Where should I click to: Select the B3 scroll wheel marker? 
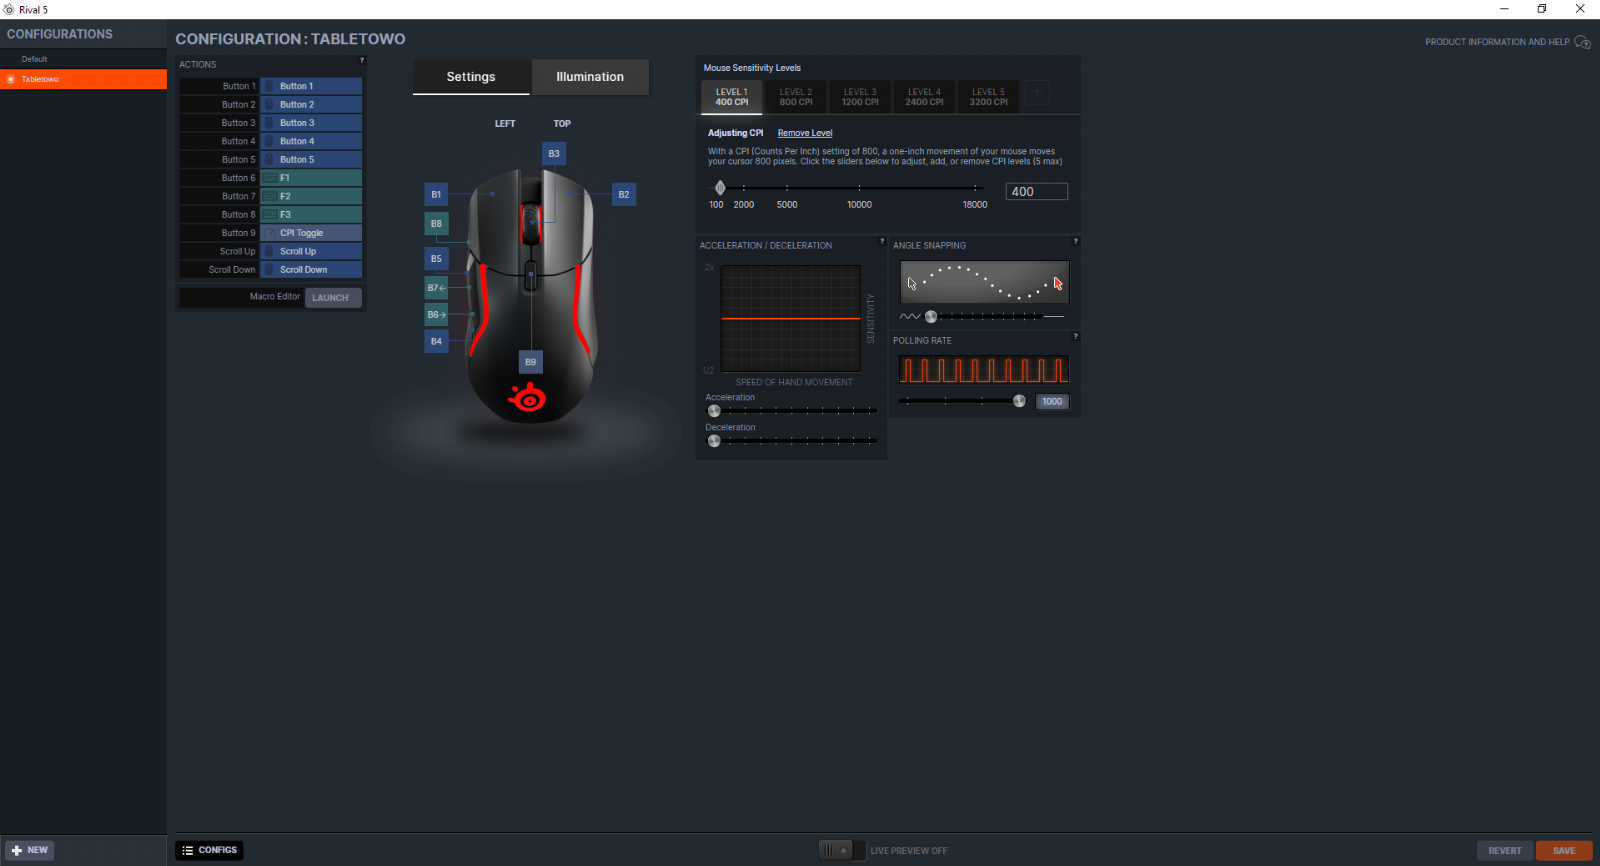point(554,154)
